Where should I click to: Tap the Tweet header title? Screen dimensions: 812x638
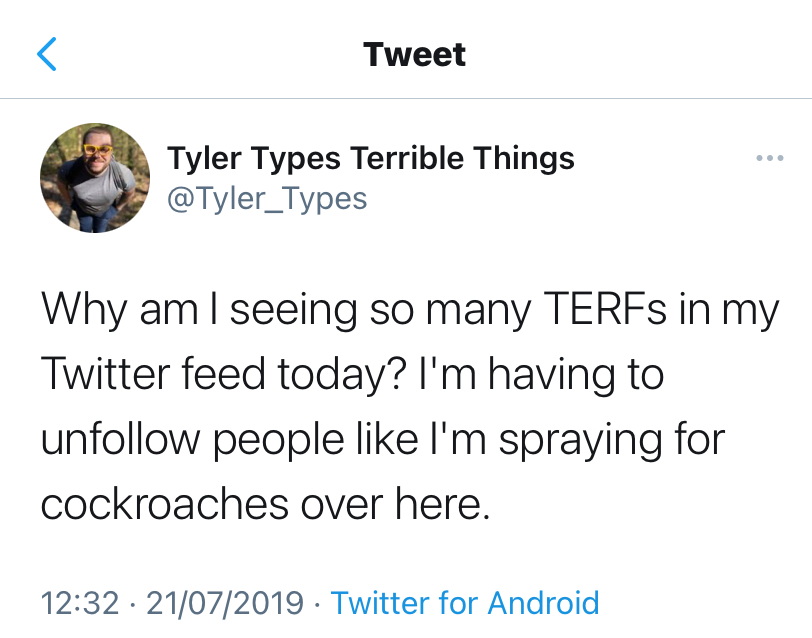click(x=414, y=53)
